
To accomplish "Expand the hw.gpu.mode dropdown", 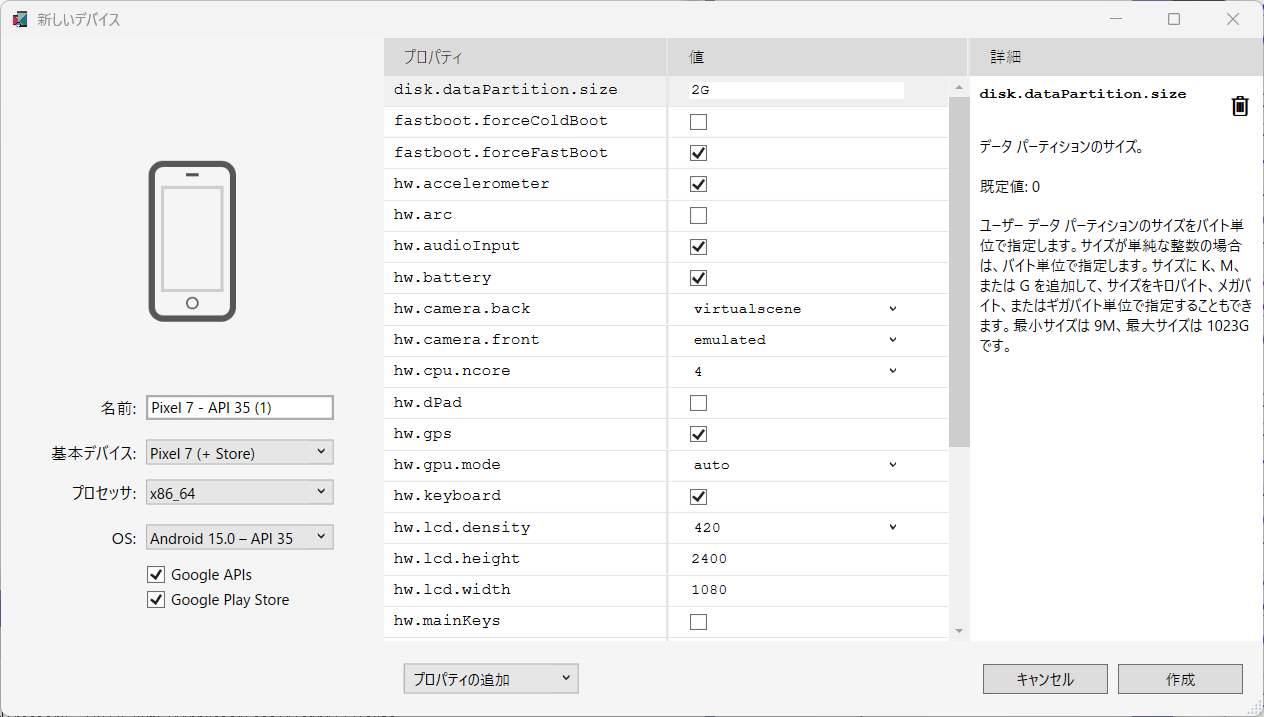I will [795, 465].
